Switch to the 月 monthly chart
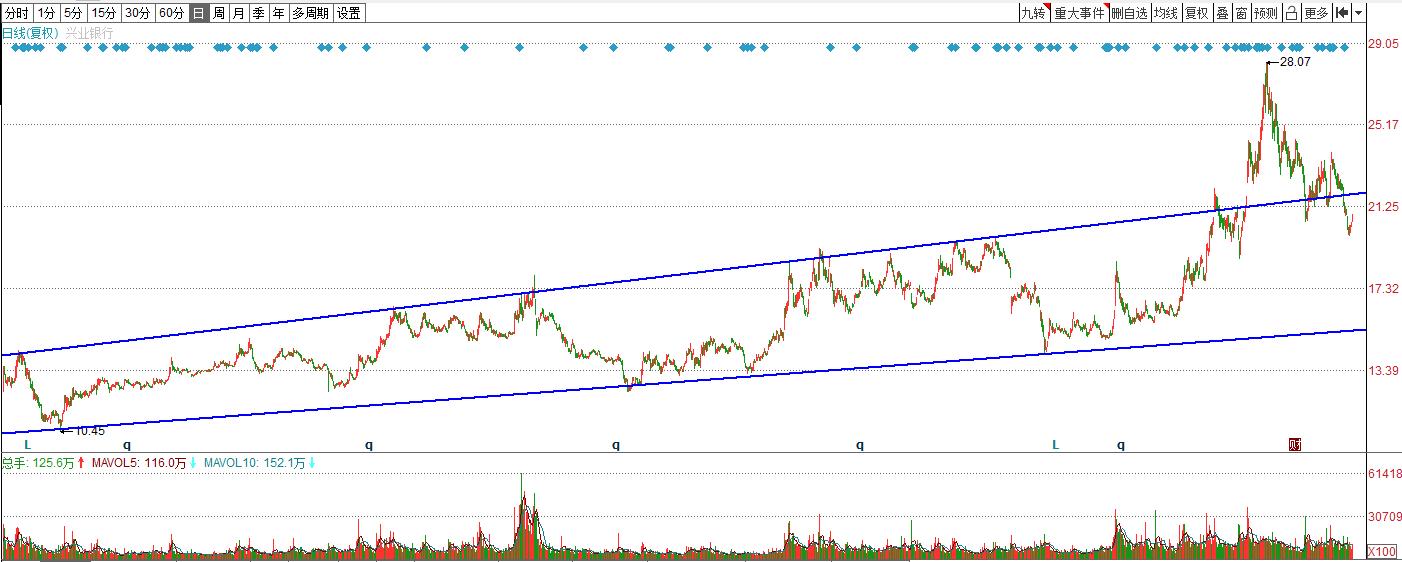 click(238, 13)
